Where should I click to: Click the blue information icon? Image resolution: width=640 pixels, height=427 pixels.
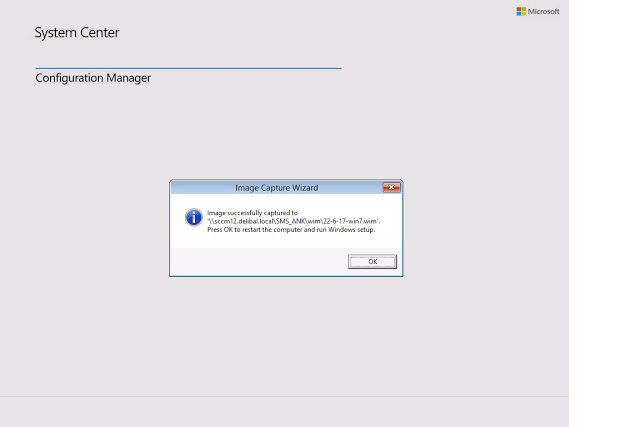(x=194, y=217)
